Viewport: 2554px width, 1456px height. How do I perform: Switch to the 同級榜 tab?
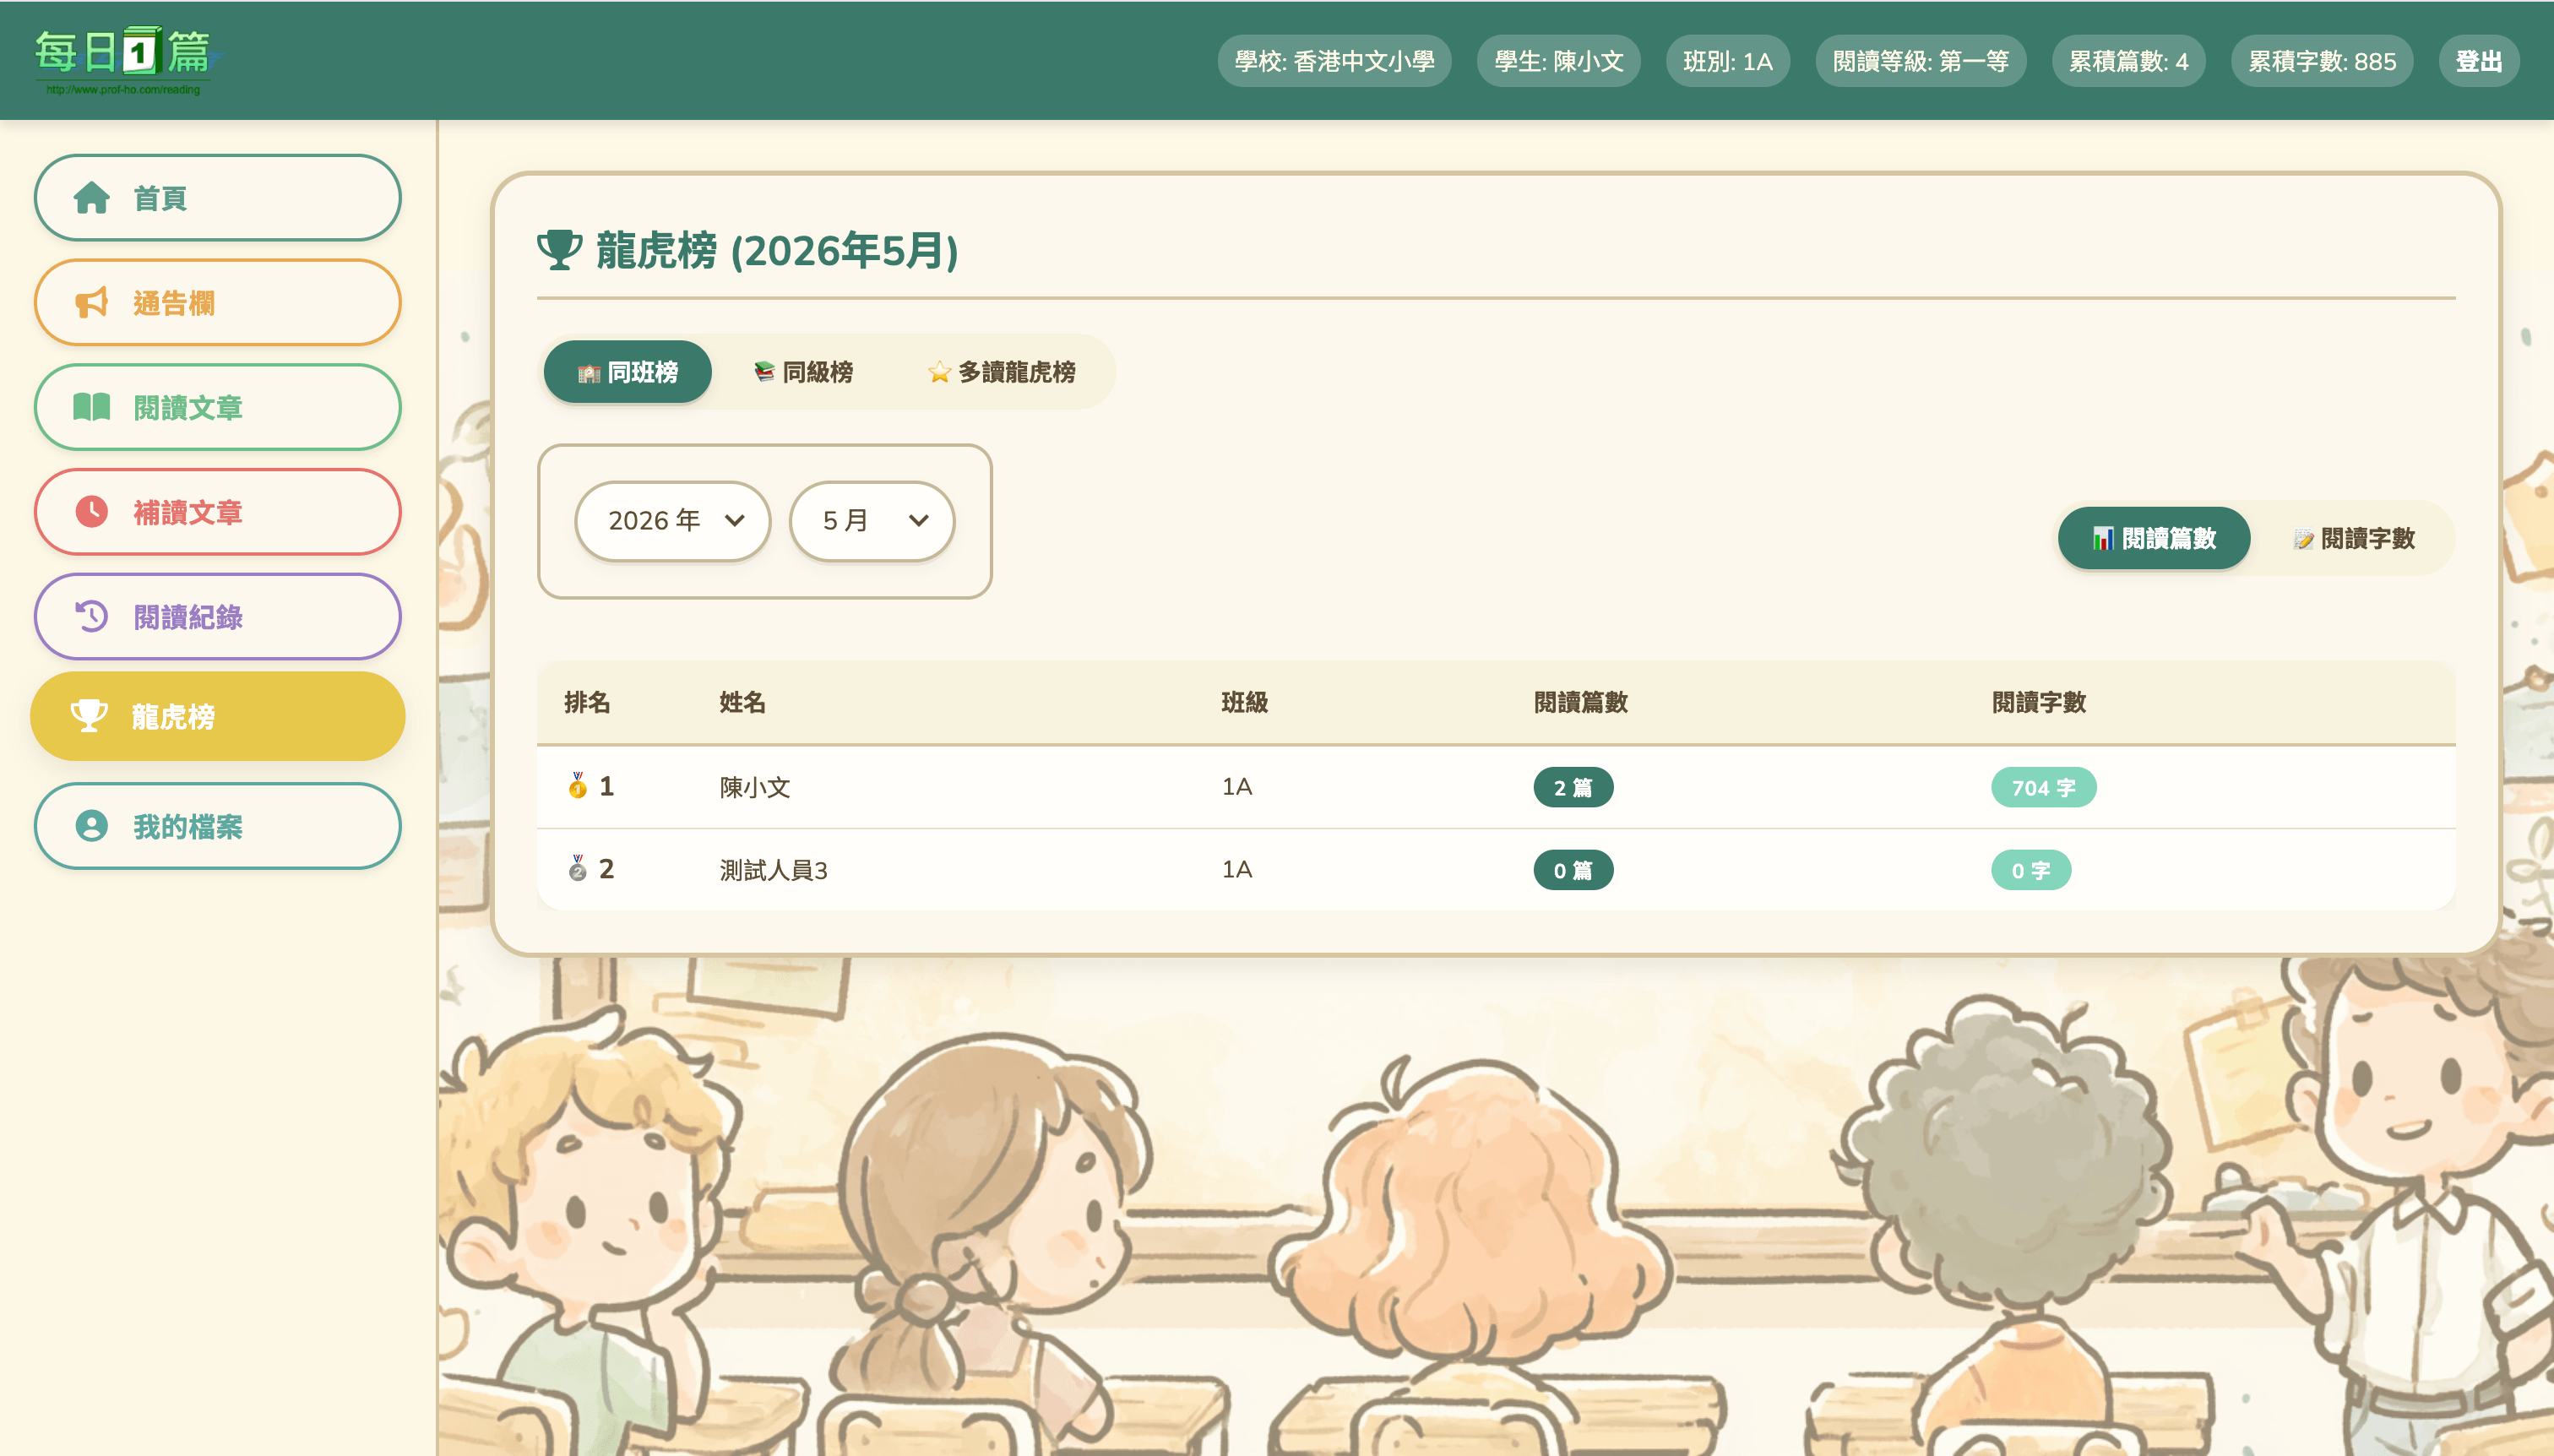[x=802, y=372]
